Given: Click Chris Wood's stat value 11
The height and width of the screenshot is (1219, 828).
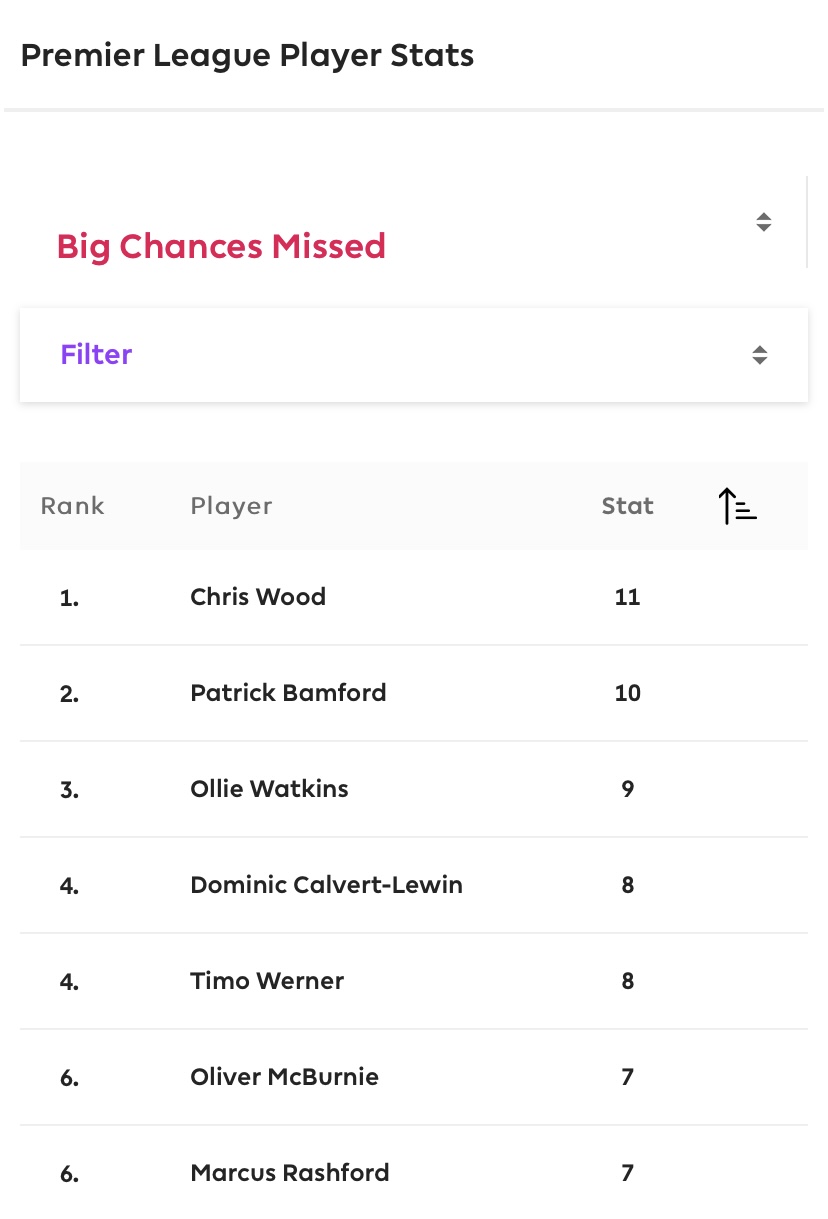Looking at the screenshot, I should click(x=627, y=597).
